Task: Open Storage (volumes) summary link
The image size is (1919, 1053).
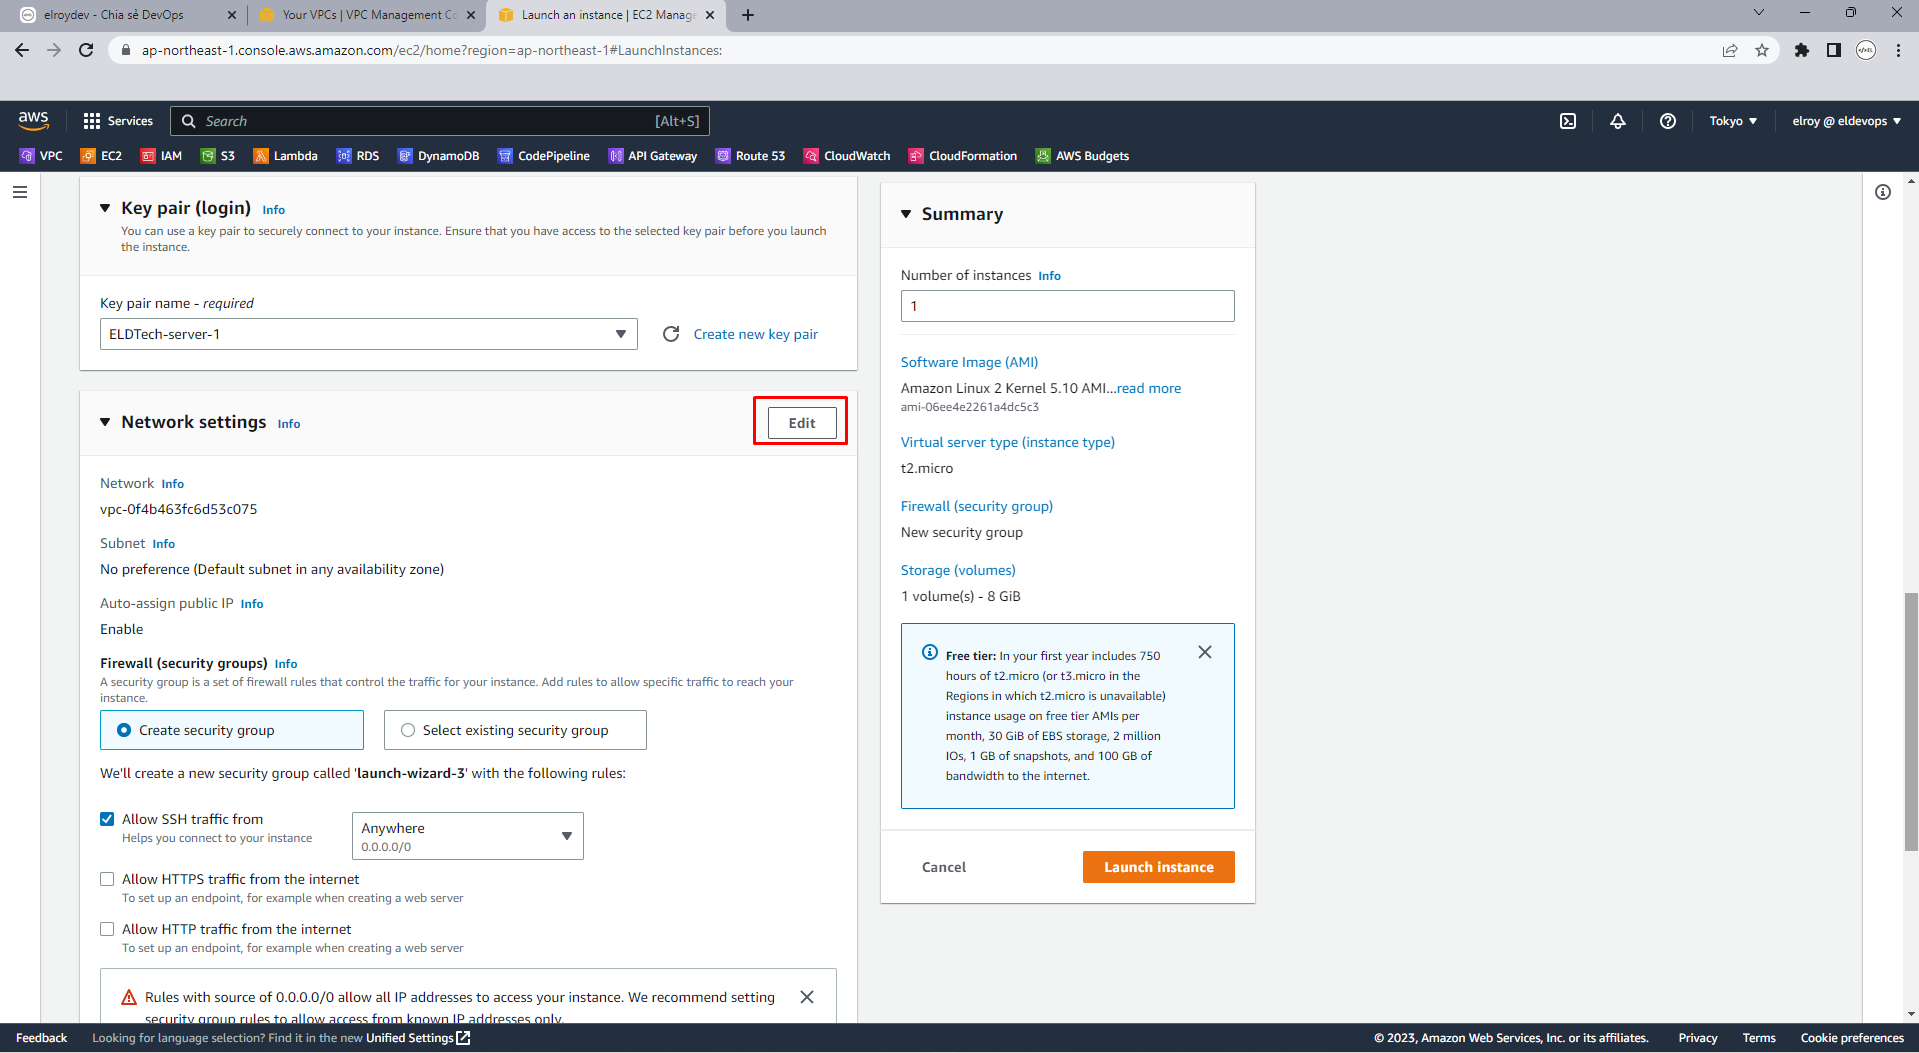Action: [x=957, y=570]
